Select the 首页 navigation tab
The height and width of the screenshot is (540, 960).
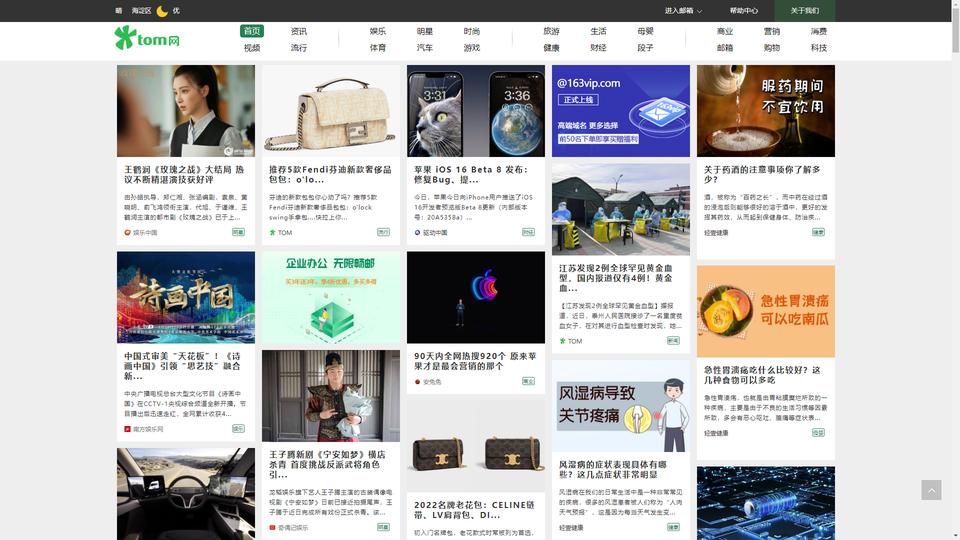coord(252,31)
